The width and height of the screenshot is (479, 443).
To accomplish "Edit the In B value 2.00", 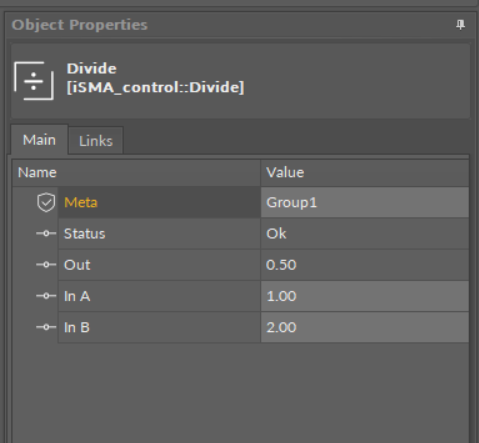I will tap(365, 327).
